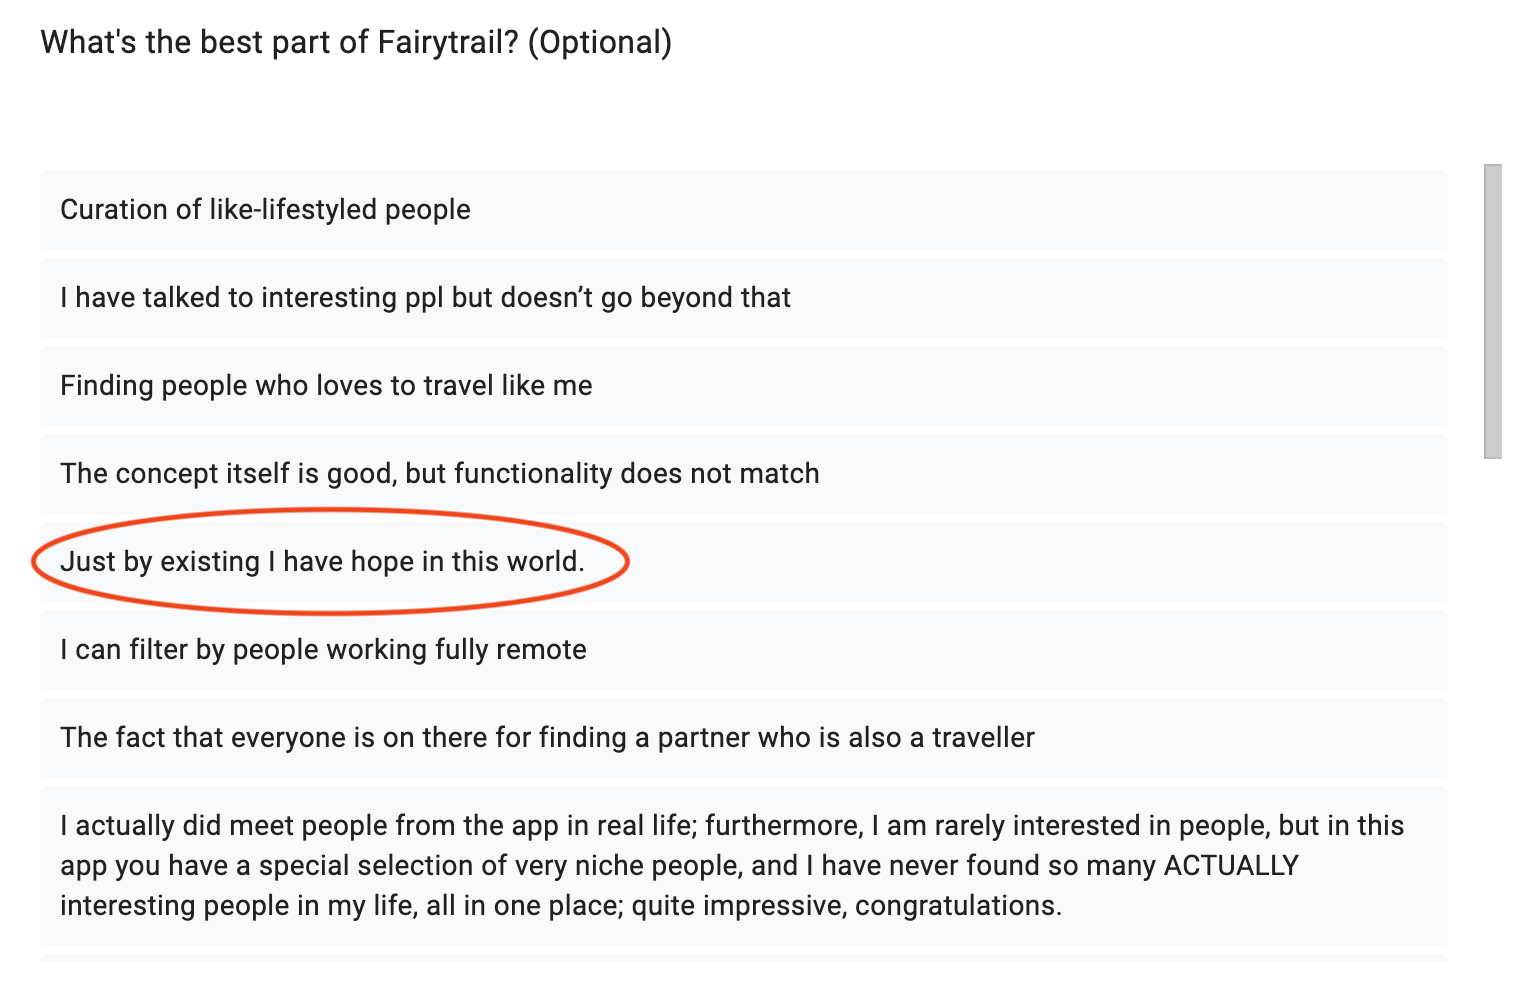The width and height of the screenshot is (1516, 984).
Task: Click 'quite impressive, congratulations' text
Action: 846,906
